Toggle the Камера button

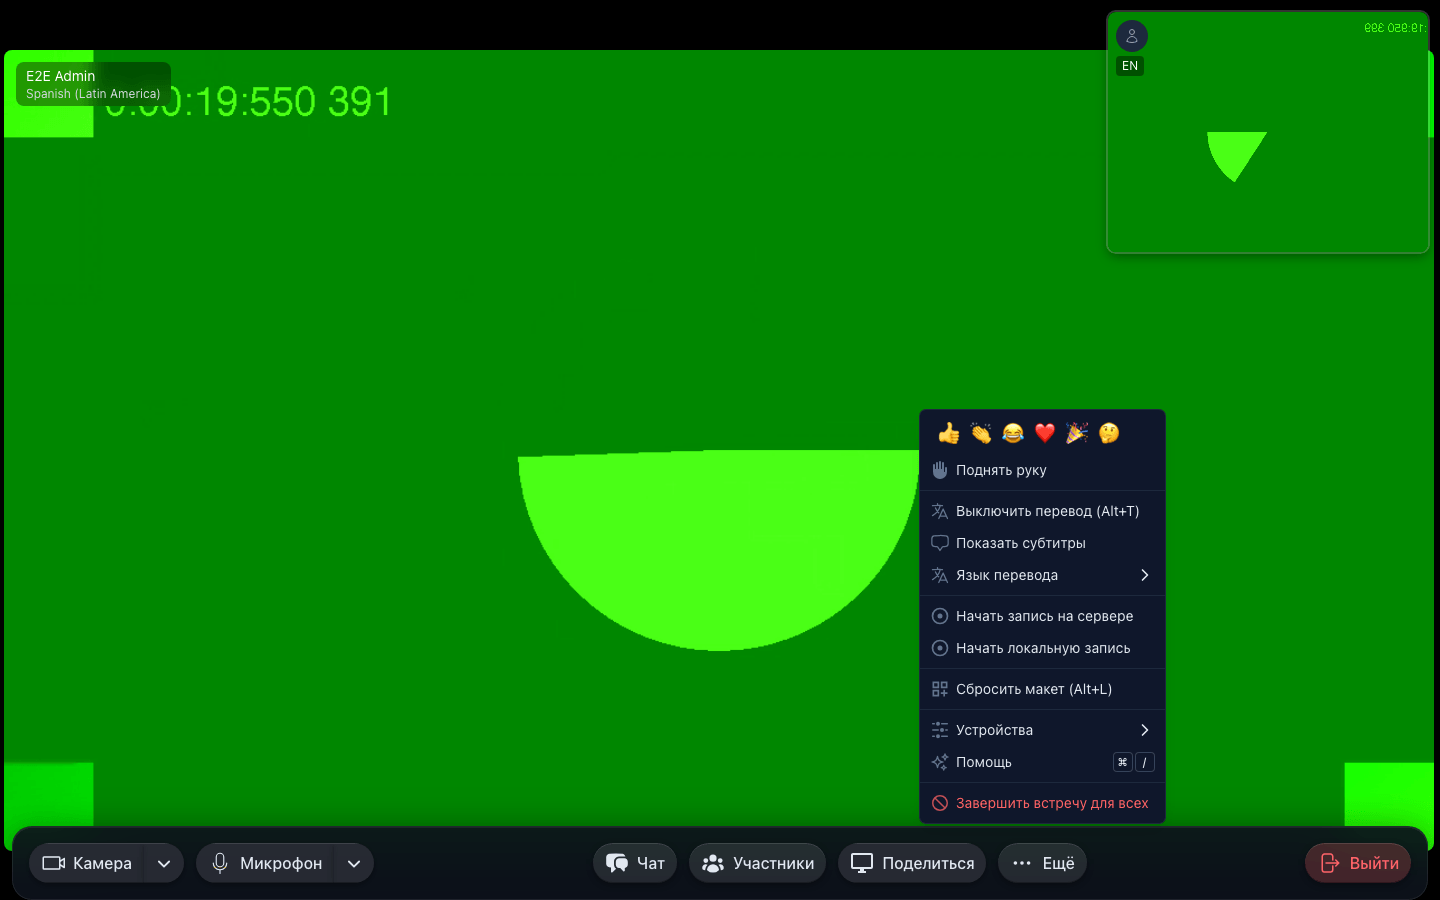[x=87, y=863]
